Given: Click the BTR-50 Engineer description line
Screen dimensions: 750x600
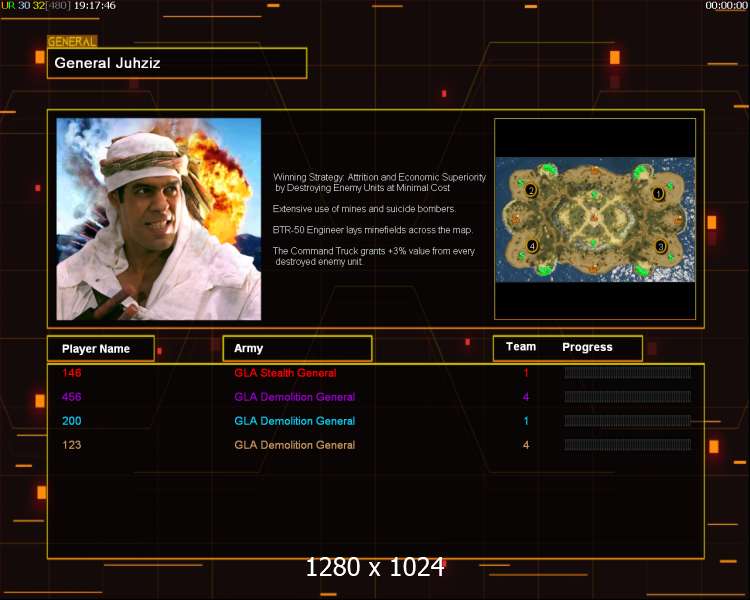Looking at the screenshot, I should pyautogui.click(x=373, y=230).
